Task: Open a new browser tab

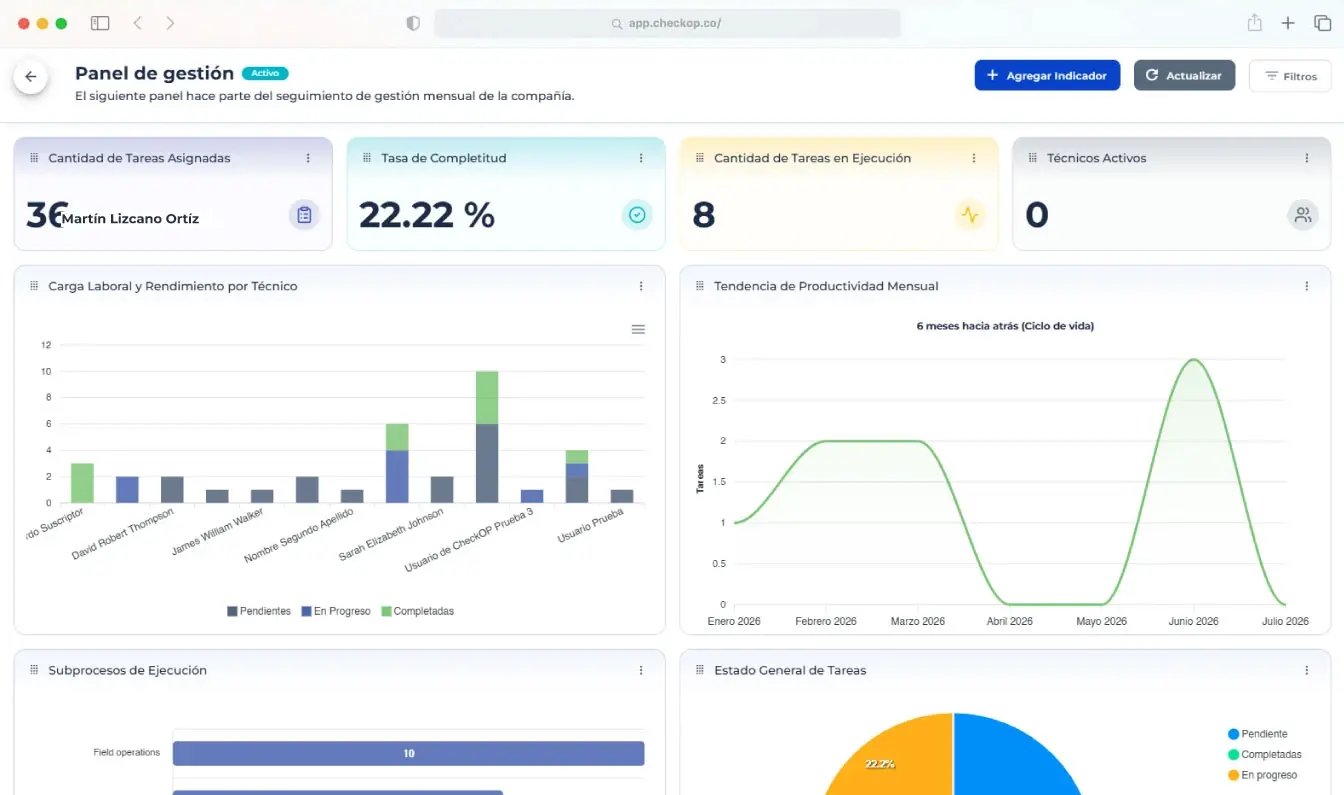Action: tap(1288, 23)
